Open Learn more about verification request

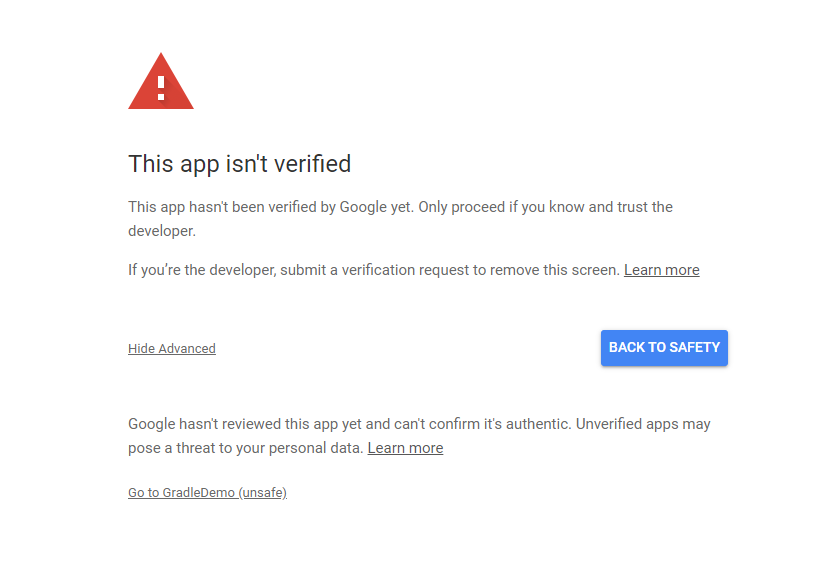point(661,270)
